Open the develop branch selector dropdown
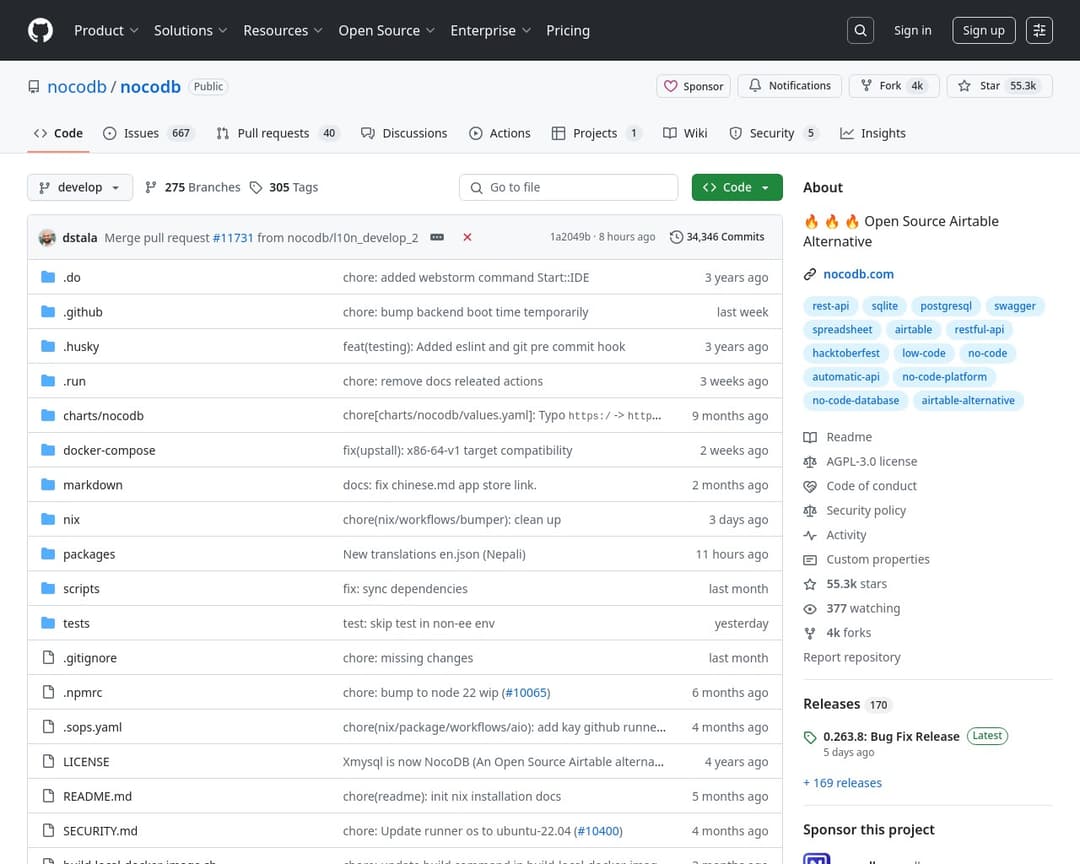 click(80, 187)
